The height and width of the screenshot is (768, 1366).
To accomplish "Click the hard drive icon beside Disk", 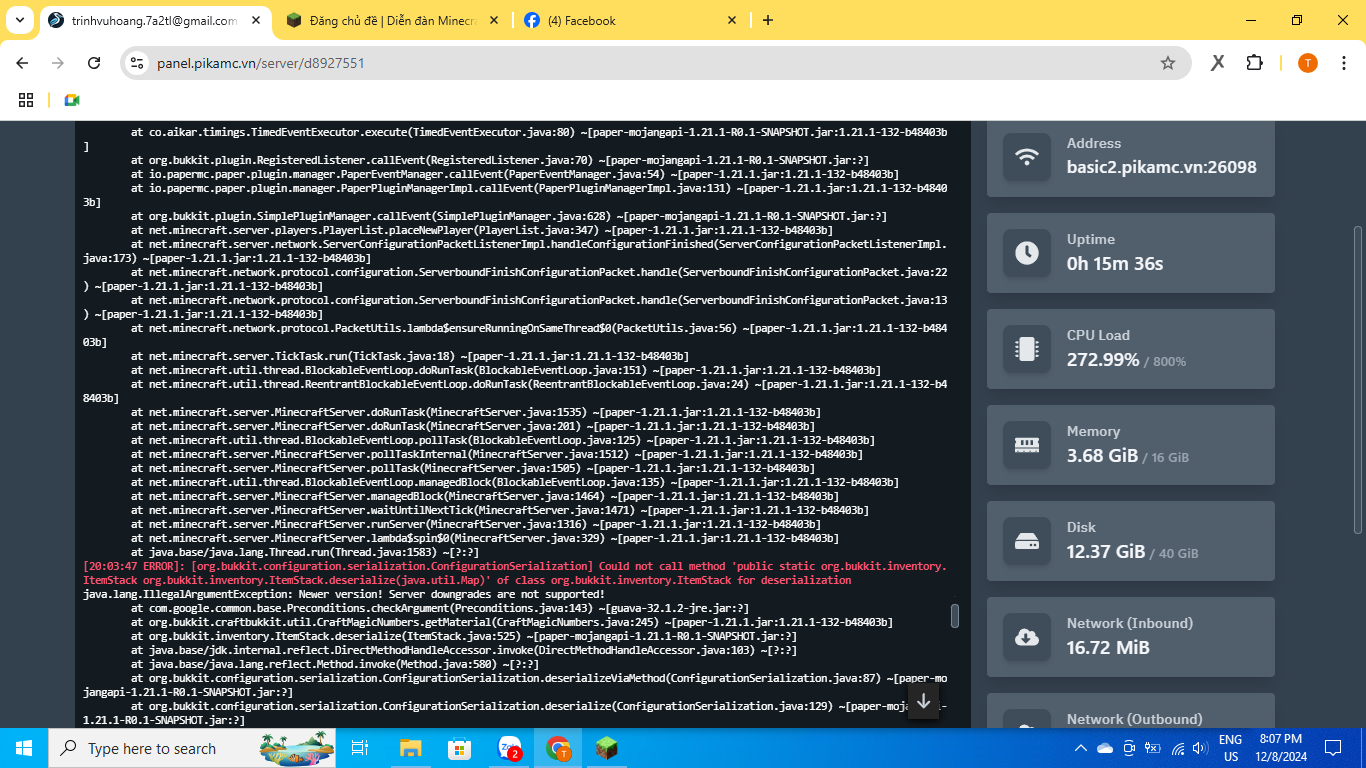I will coord(1027,541).
